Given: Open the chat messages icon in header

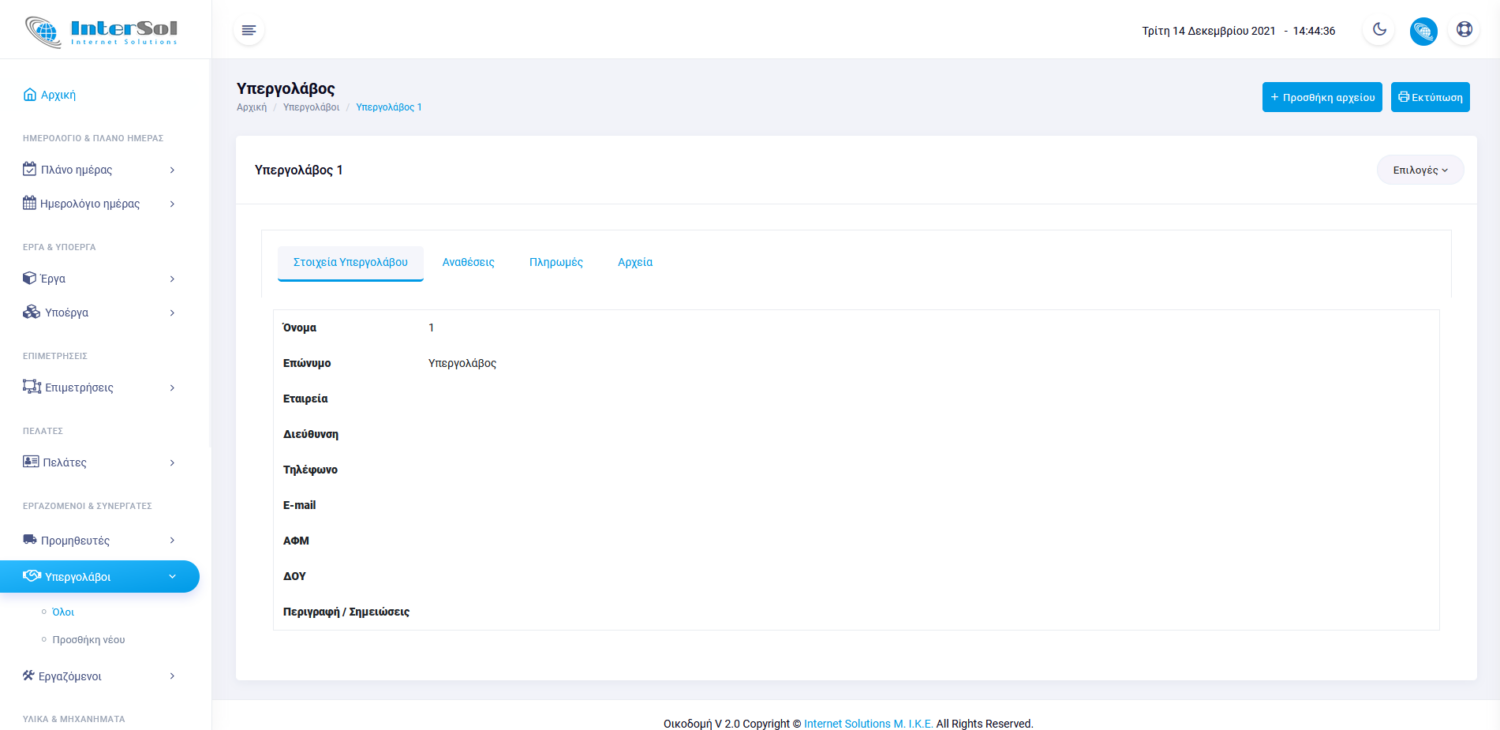Looking at the screenshot, I should [1423, 31].
